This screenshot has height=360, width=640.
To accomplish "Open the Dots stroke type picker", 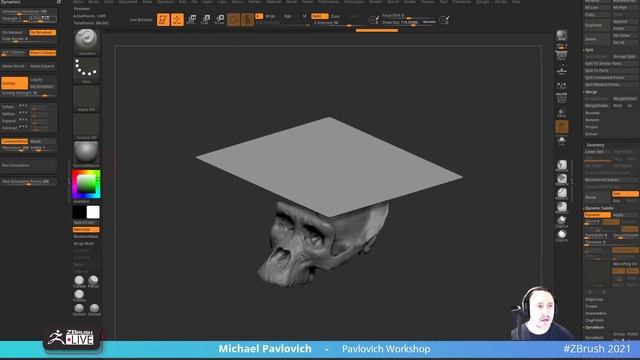I will (x=87, y=70).
